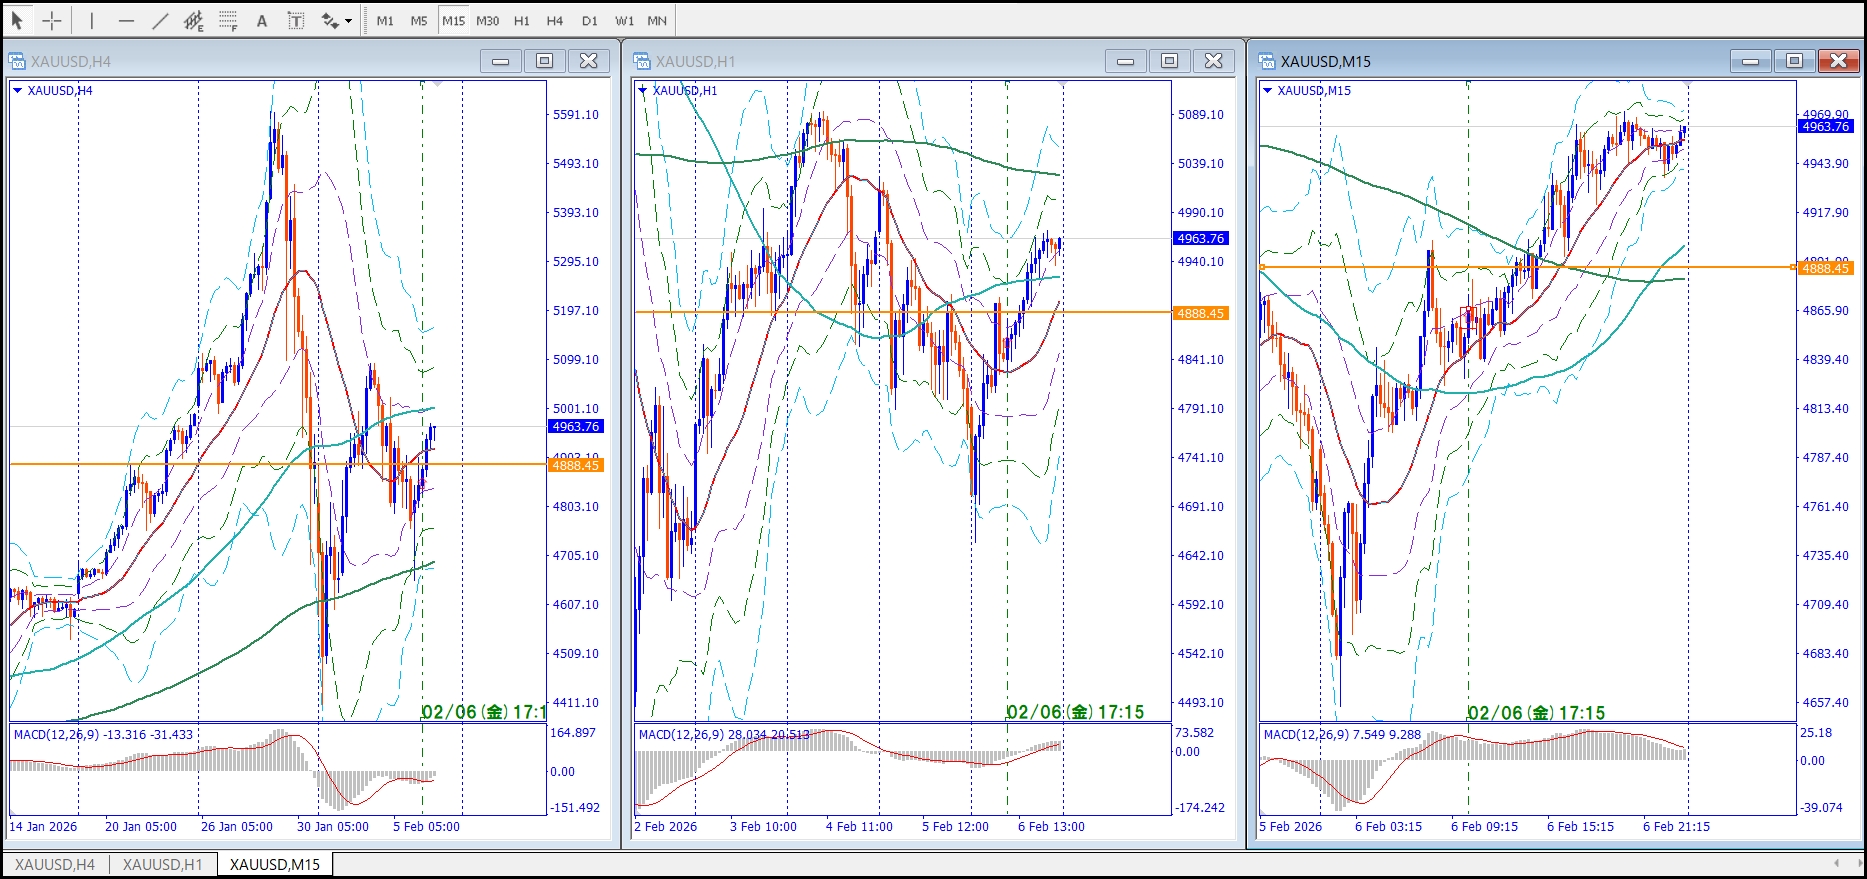Select the Fibonacci retracement tool
Image resolution: width=1867 pixels, height=879 pixels.
(228, 20)
